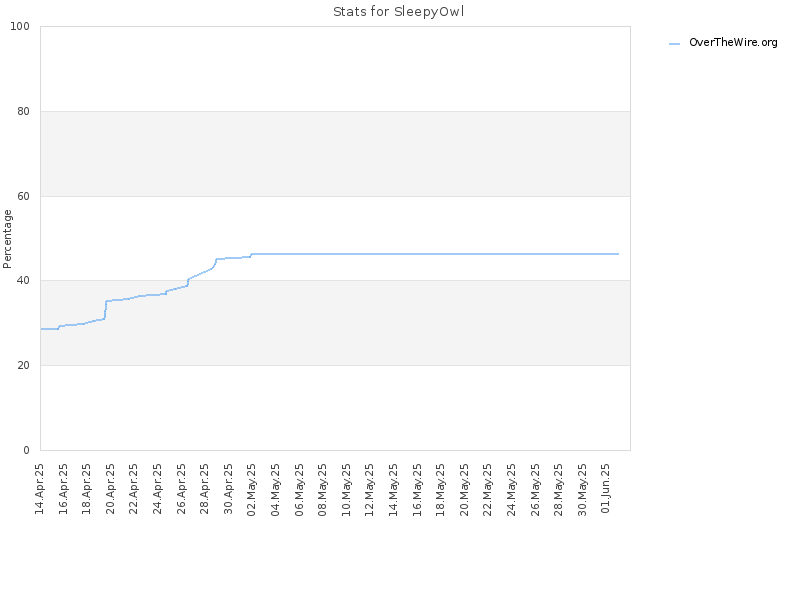Click the Percentage y-axis title
This screenshot has width=800, height=600.
tap(7, 239)
